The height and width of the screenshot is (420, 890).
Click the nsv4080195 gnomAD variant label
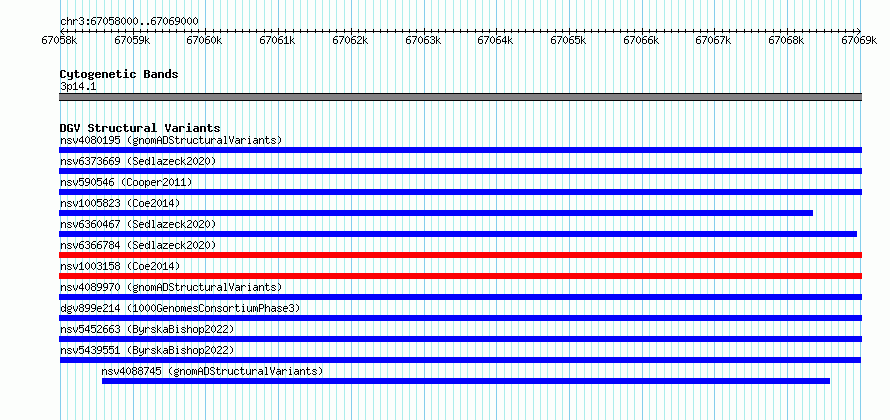(x=171, y=140)
